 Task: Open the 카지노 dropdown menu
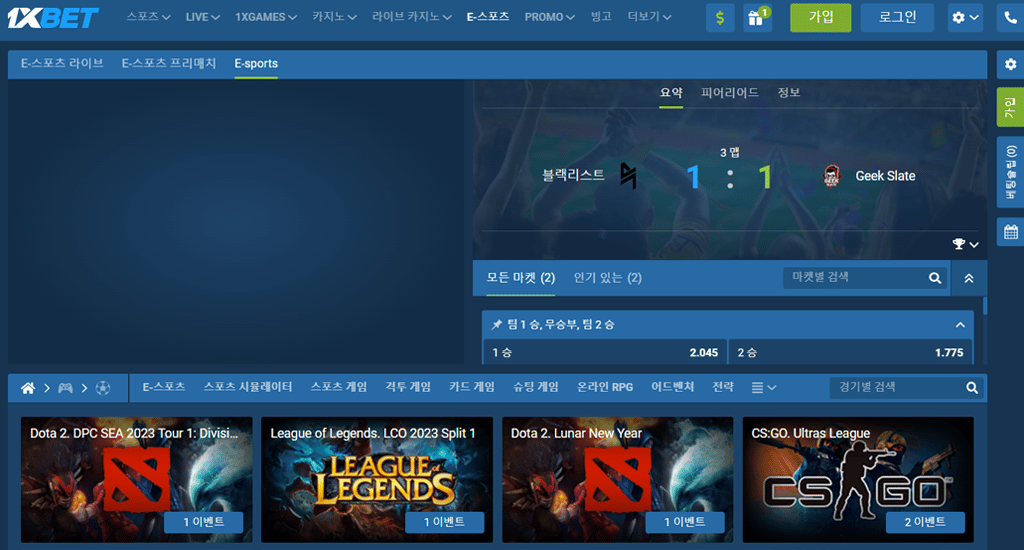pyautogui.click(x=334, y=17)
